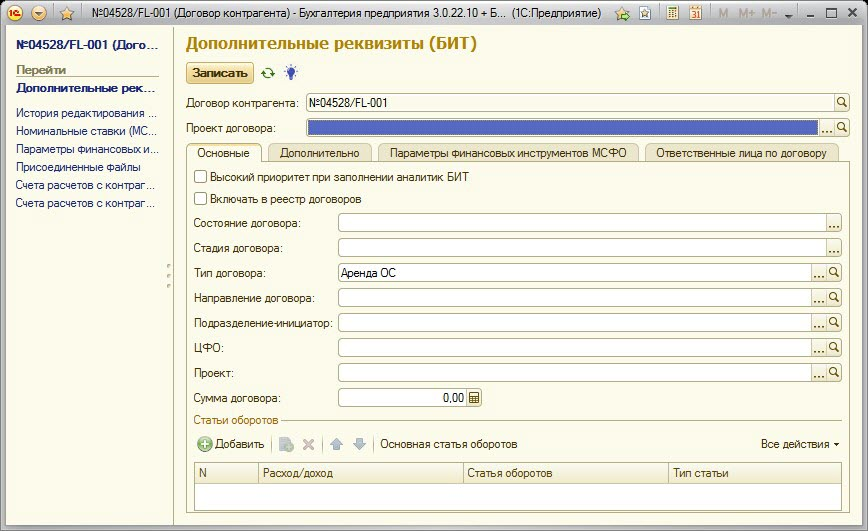This screenshot has height=531, width=868.
Task: Add current page to favorites with star icon
Action: point(67,14)
